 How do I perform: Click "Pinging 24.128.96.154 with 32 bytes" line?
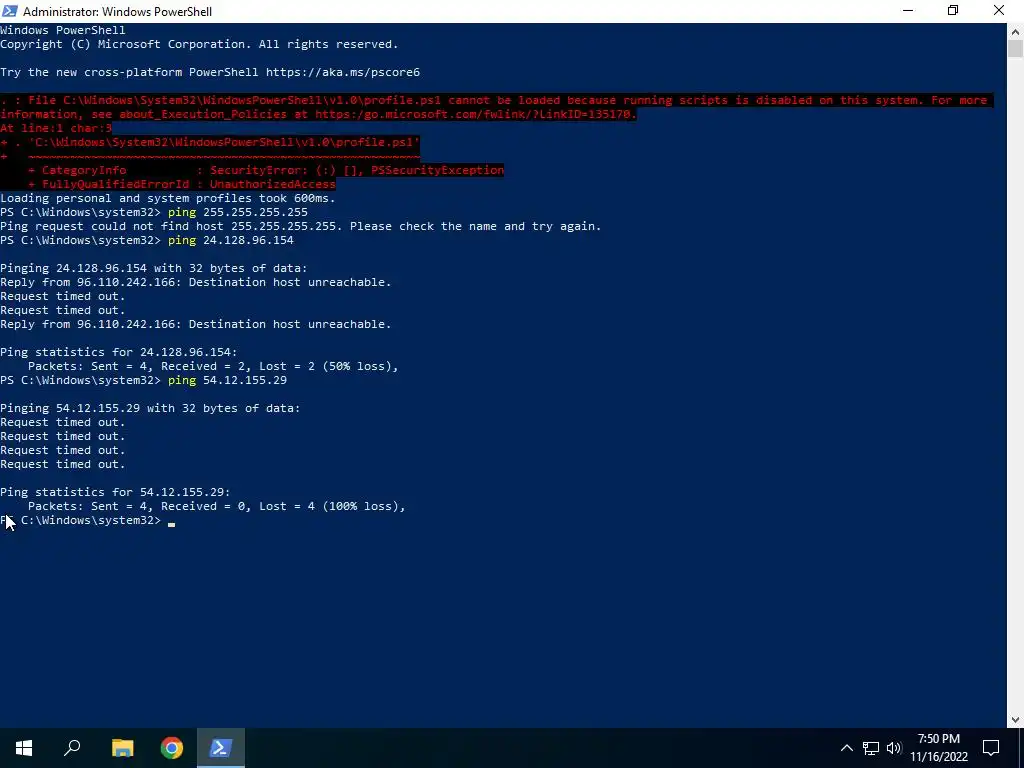[x=153, y=268]
